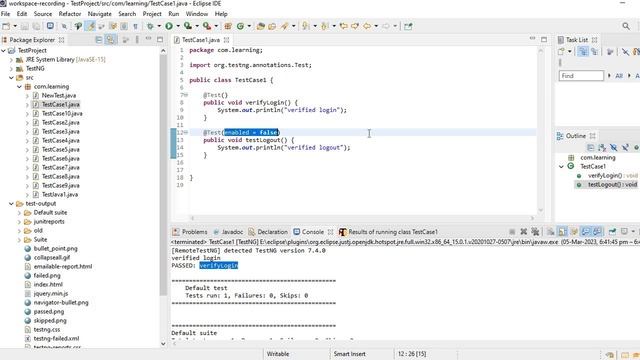
Task: Open Results of running class TestCase1 tab
Action: 388,232
